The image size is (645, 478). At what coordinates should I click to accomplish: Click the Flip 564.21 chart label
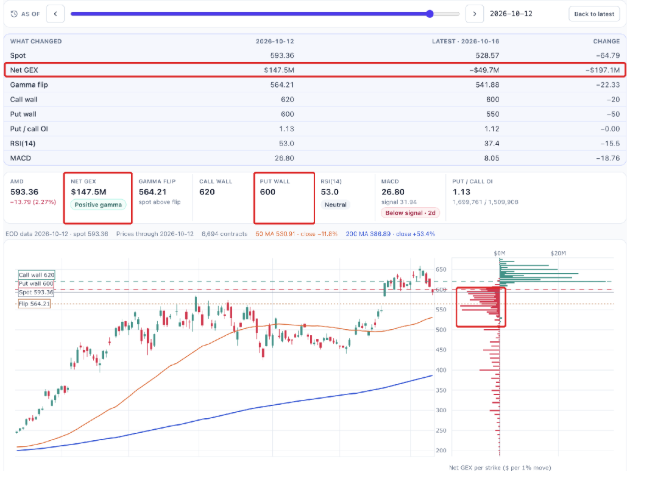pyautogui.click(x=34, y=304)
